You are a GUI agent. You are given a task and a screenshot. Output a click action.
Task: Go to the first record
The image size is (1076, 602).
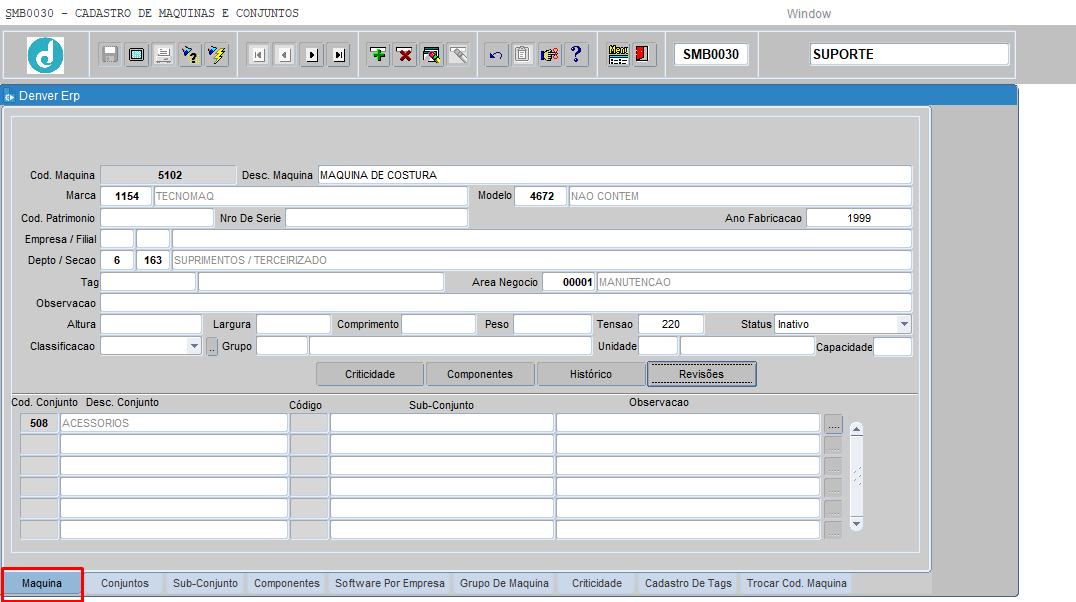pos(258,55)
